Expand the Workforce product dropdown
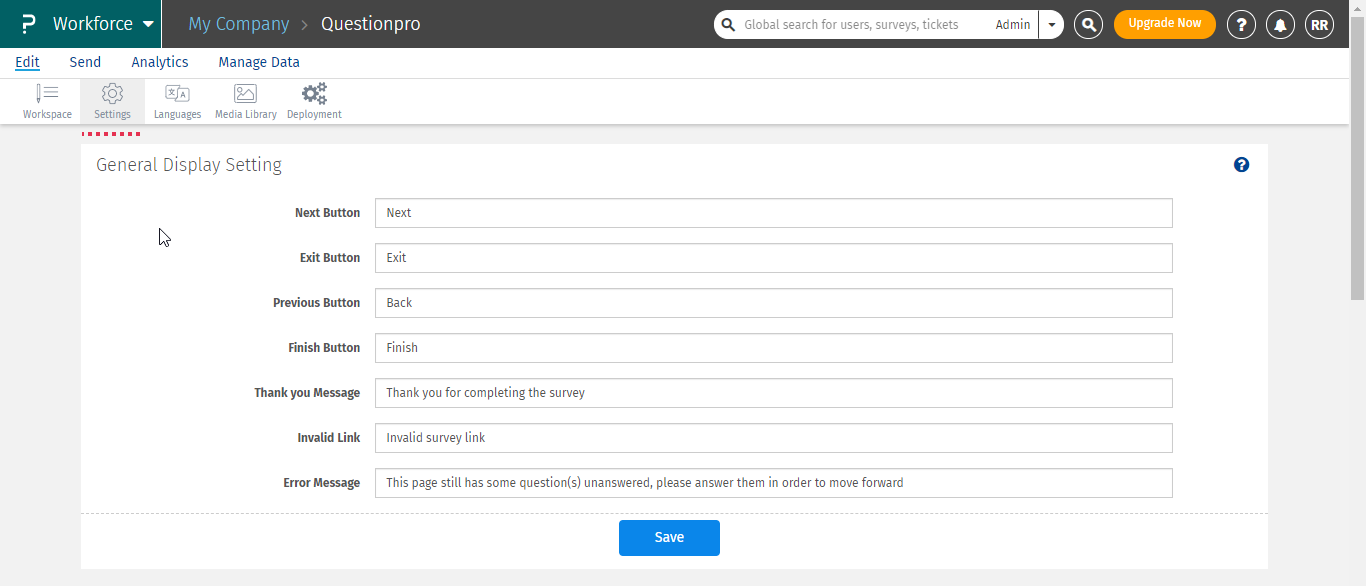The image size is (1366, 586). (x=148, y=24)
